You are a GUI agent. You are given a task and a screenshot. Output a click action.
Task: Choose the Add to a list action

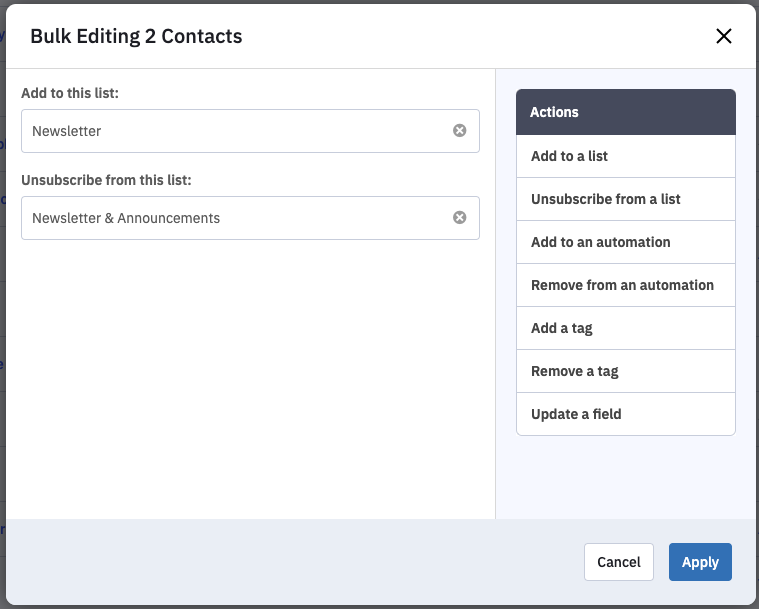(626, 156)
